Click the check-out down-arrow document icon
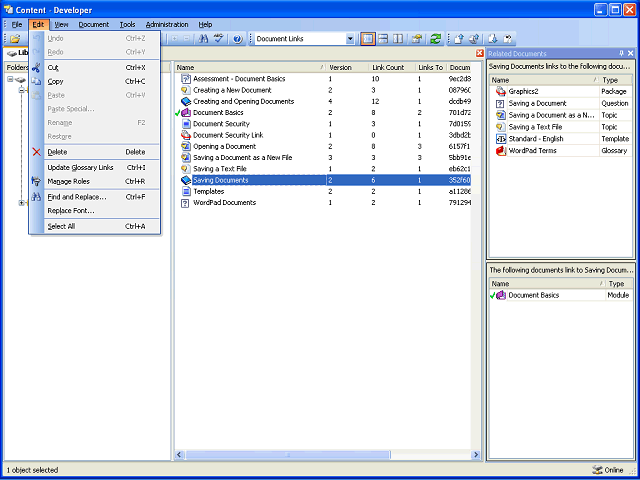 (493, 39)
